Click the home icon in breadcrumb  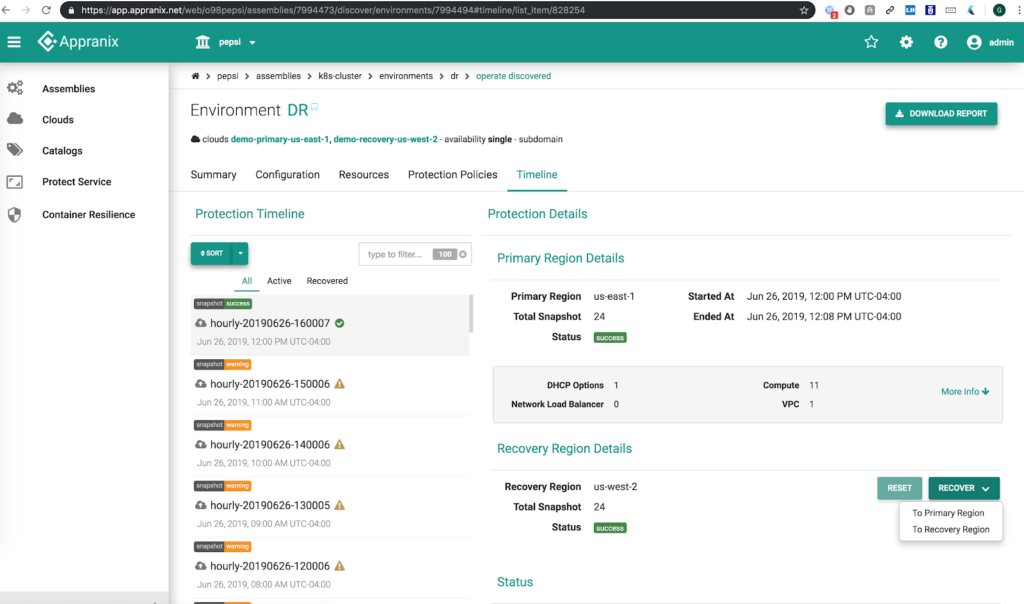[195, 76]
